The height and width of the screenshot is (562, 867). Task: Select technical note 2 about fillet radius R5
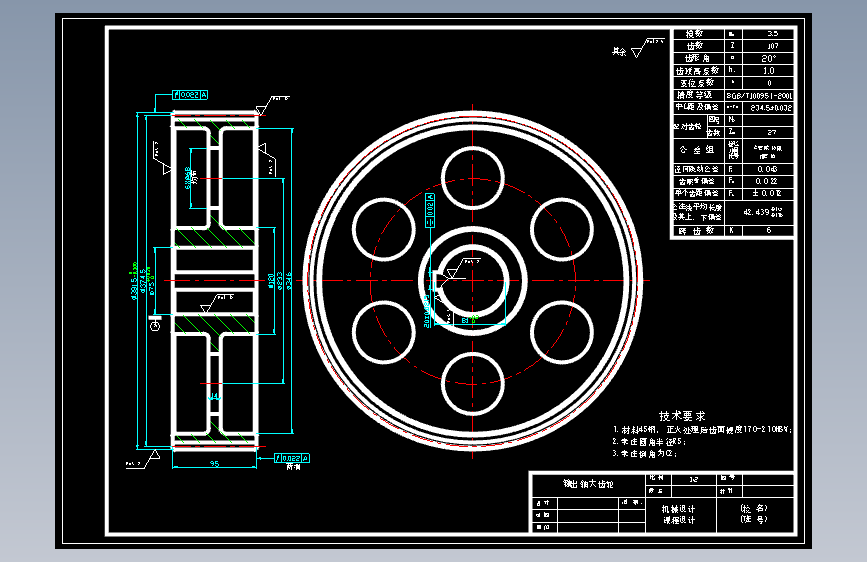[x=649, y=441]
